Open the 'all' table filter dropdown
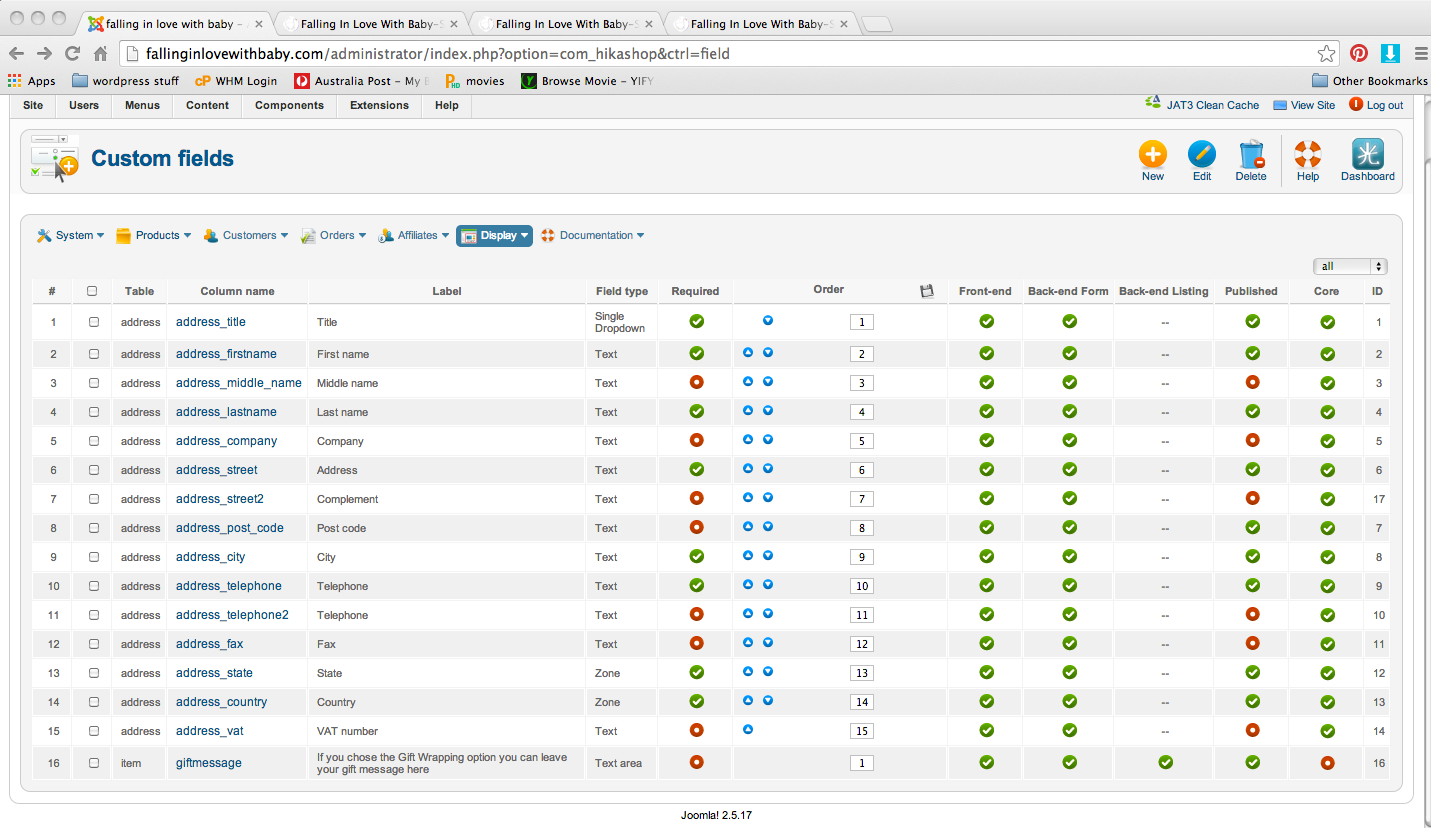Screen dimensions: 1431x828 click(1349, 266)
